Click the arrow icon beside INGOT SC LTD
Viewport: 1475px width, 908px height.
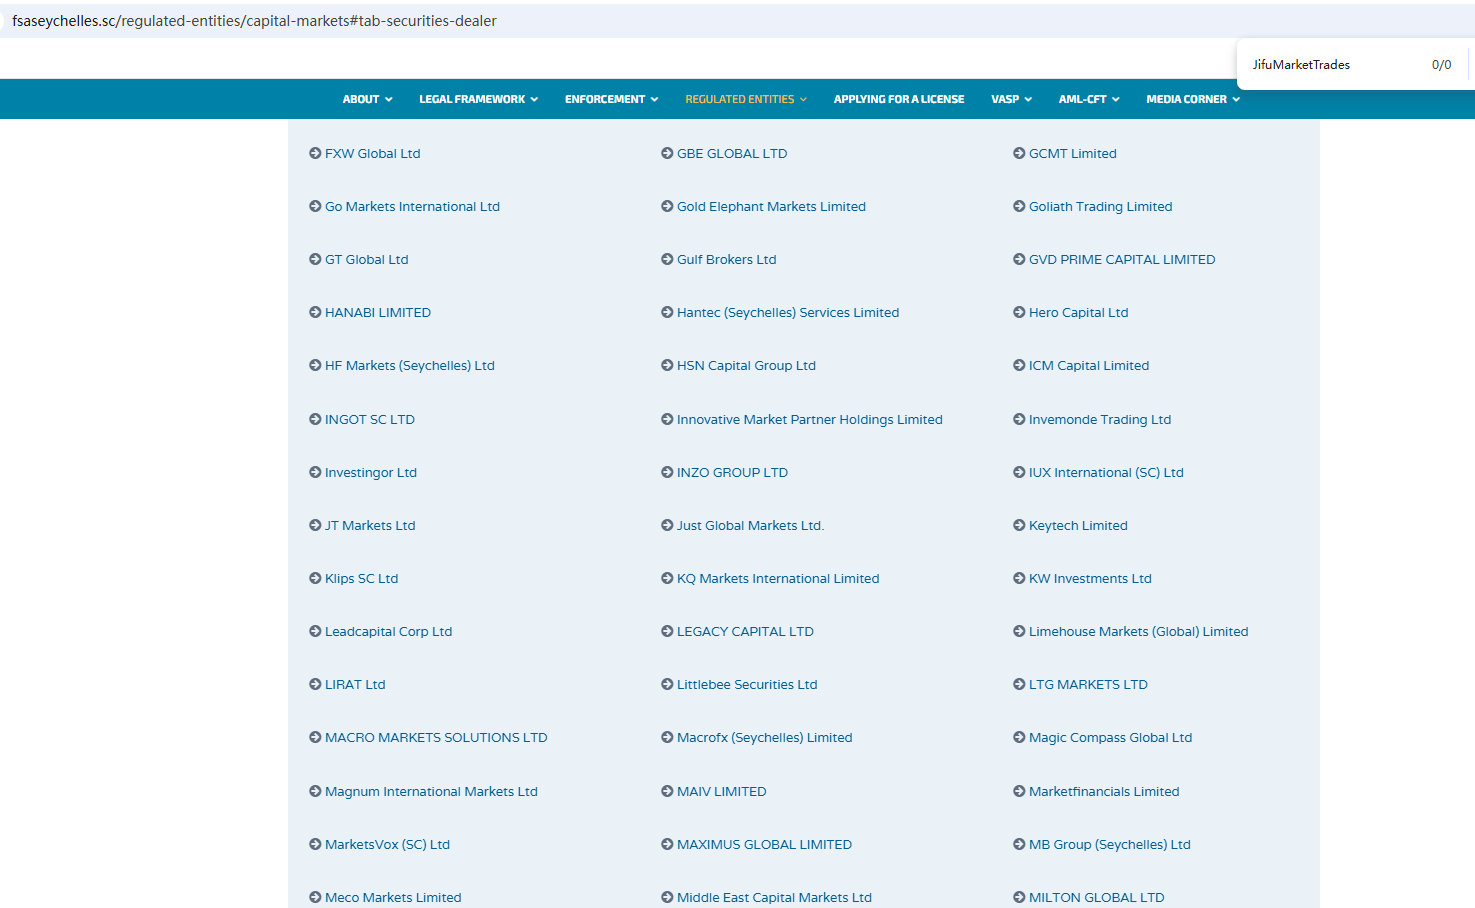tap(315, 419)
